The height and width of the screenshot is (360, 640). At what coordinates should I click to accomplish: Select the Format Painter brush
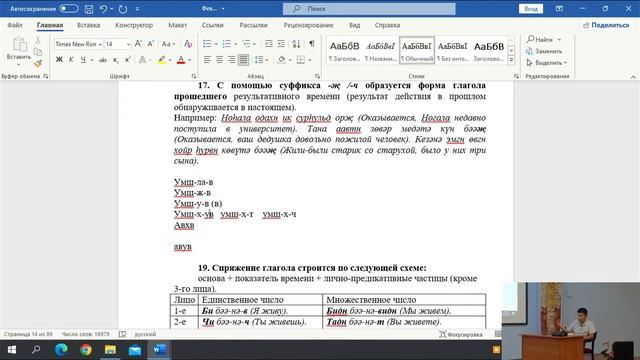click(38, 63)
